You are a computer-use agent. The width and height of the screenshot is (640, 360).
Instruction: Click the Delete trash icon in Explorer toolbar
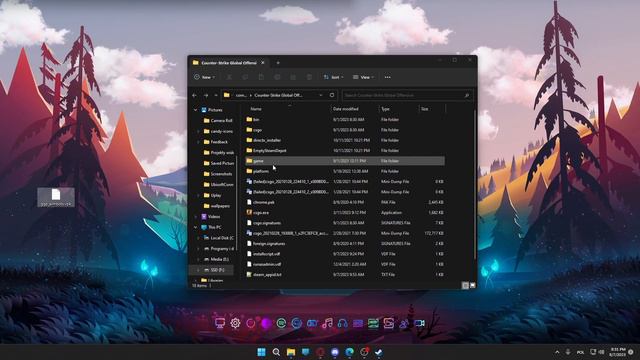click(x=309, y=77)
